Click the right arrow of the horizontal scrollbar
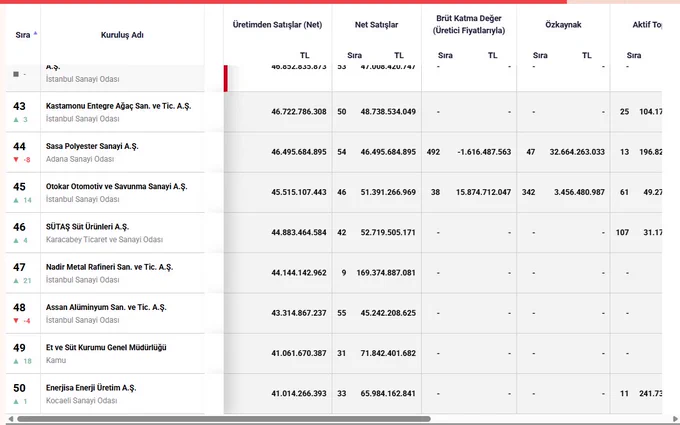This screenshot has height=425, width=680. (x=675, y=419)
